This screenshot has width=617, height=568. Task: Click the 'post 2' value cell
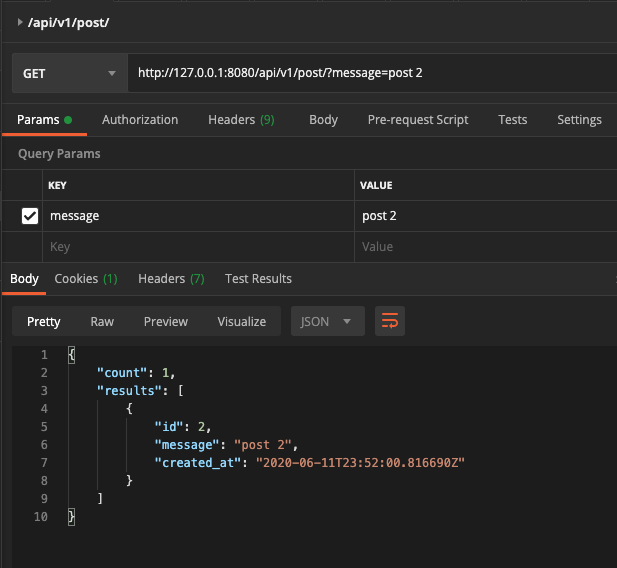coord(486,216)
